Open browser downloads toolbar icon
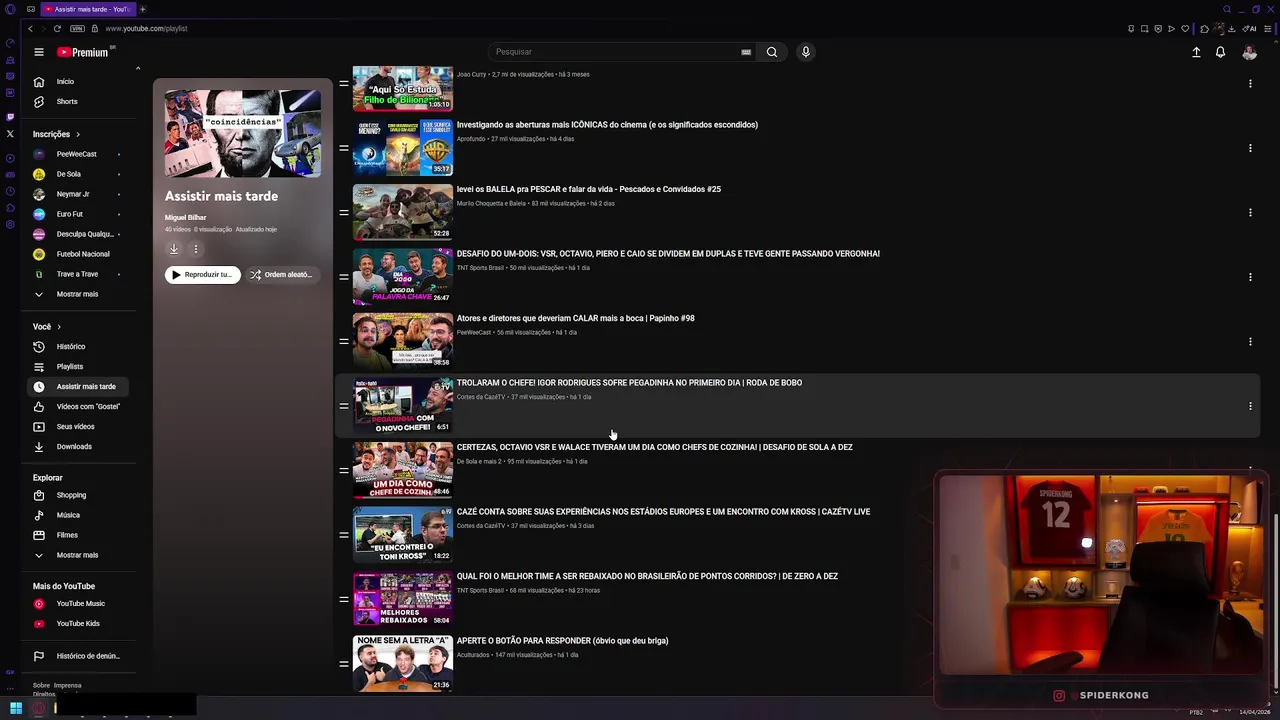This screenshot has width=1280, height=720. click(x=1232, y=28)
